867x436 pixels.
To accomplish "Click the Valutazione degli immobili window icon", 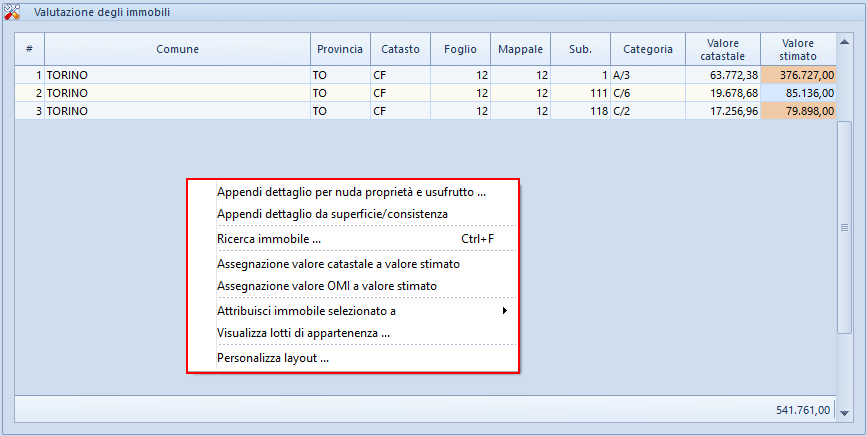I will click(11, 12).
